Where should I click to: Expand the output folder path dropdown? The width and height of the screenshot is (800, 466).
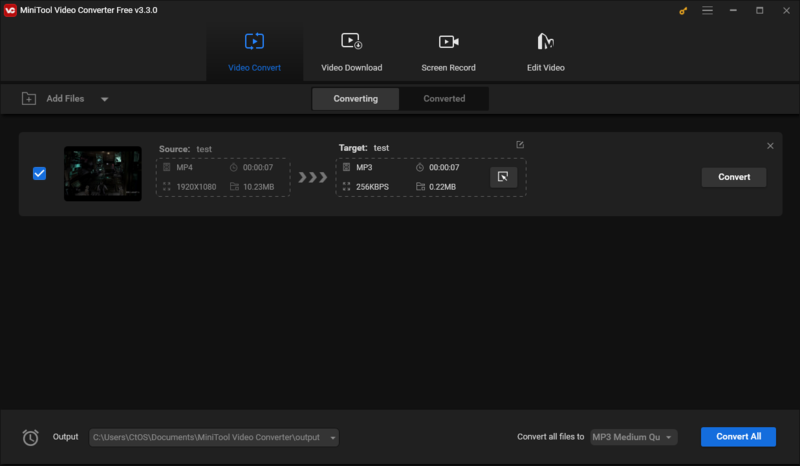coord(333,437)
